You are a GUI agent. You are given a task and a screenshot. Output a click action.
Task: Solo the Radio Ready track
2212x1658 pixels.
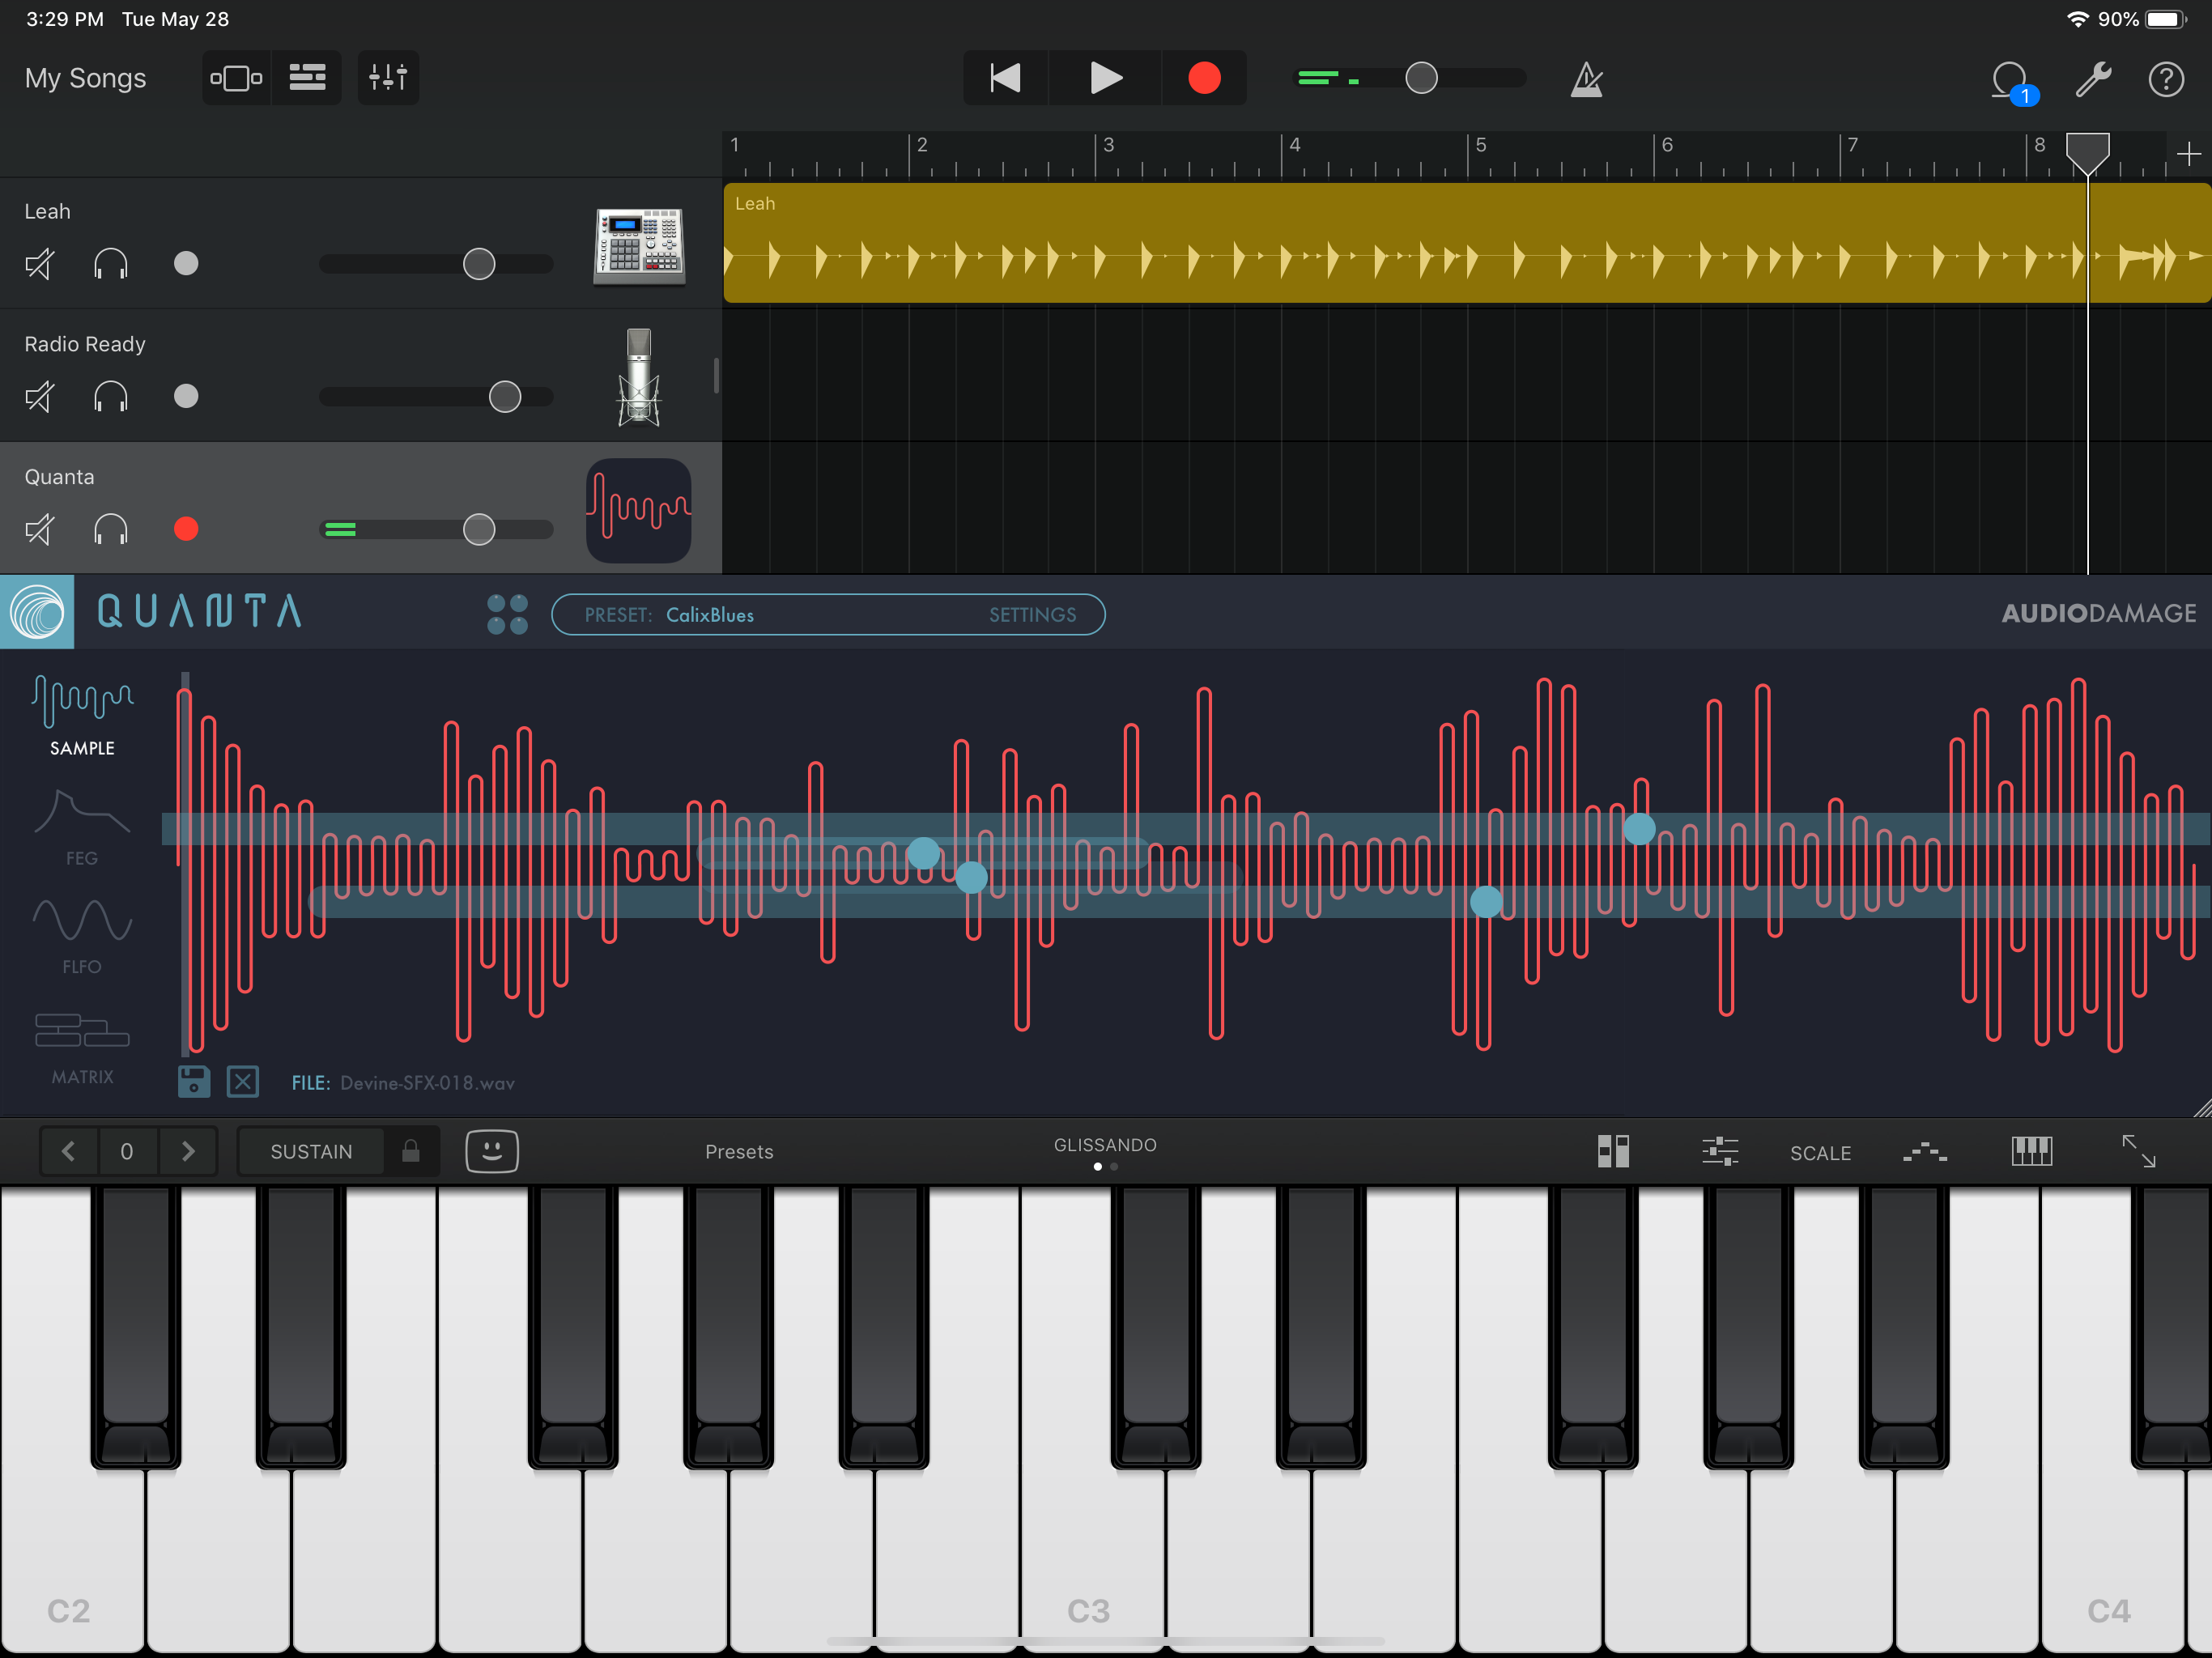coord(111,397)
